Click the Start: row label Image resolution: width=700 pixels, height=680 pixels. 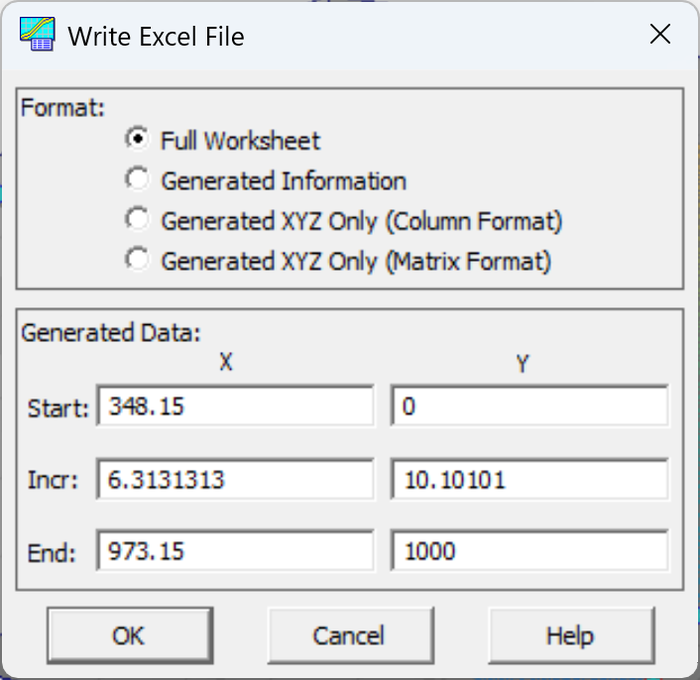58,409
